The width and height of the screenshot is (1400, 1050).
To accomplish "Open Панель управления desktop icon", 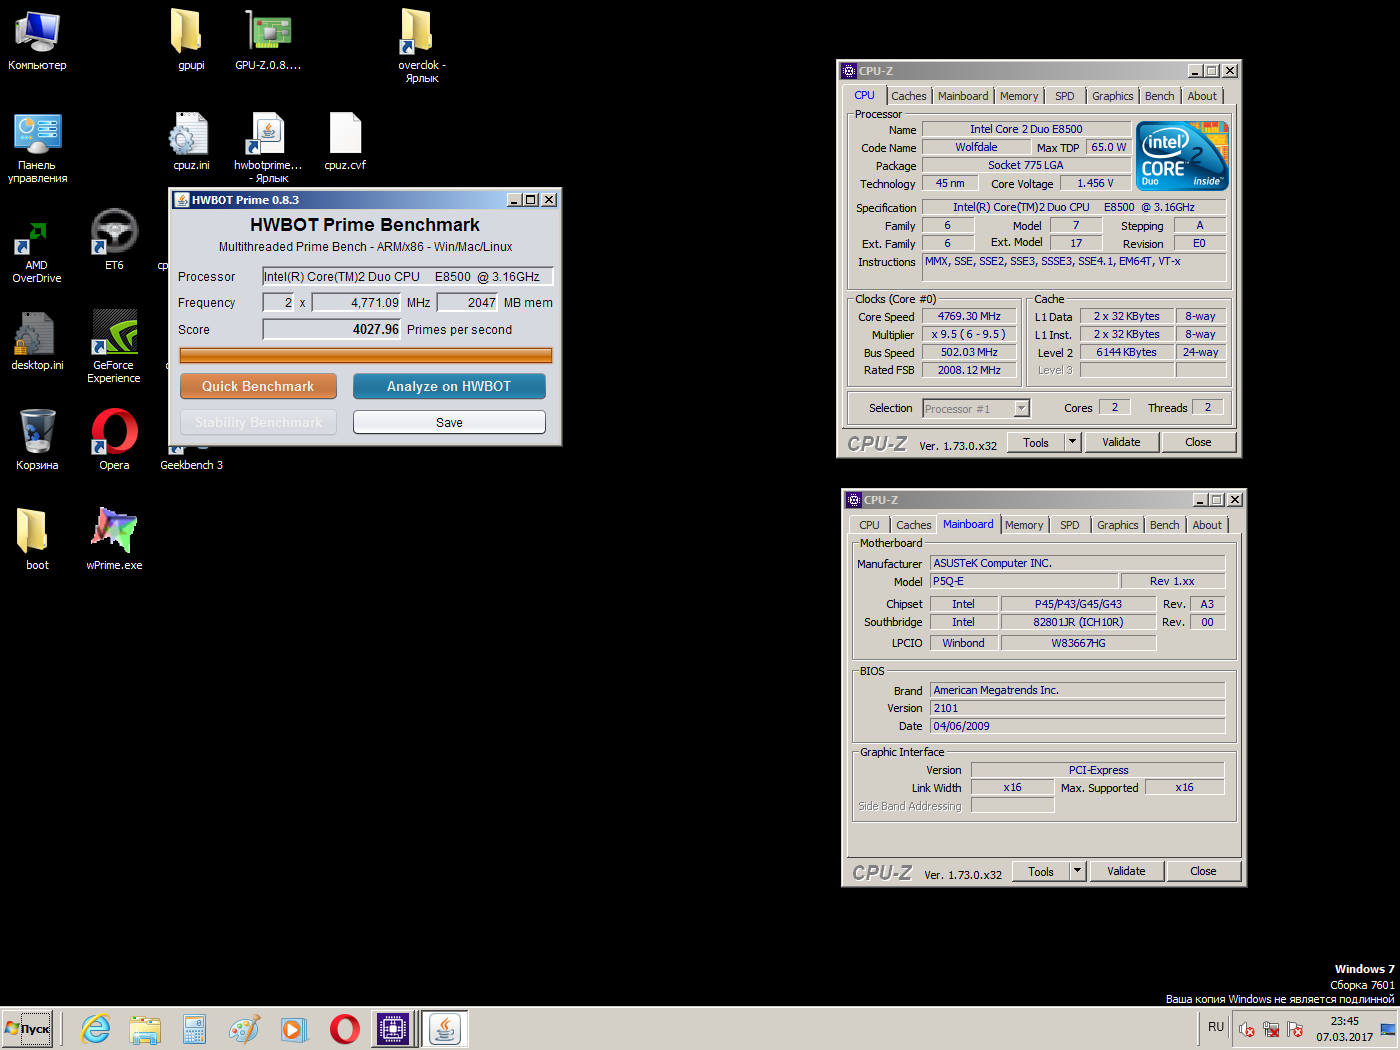I will pos(37,146).
